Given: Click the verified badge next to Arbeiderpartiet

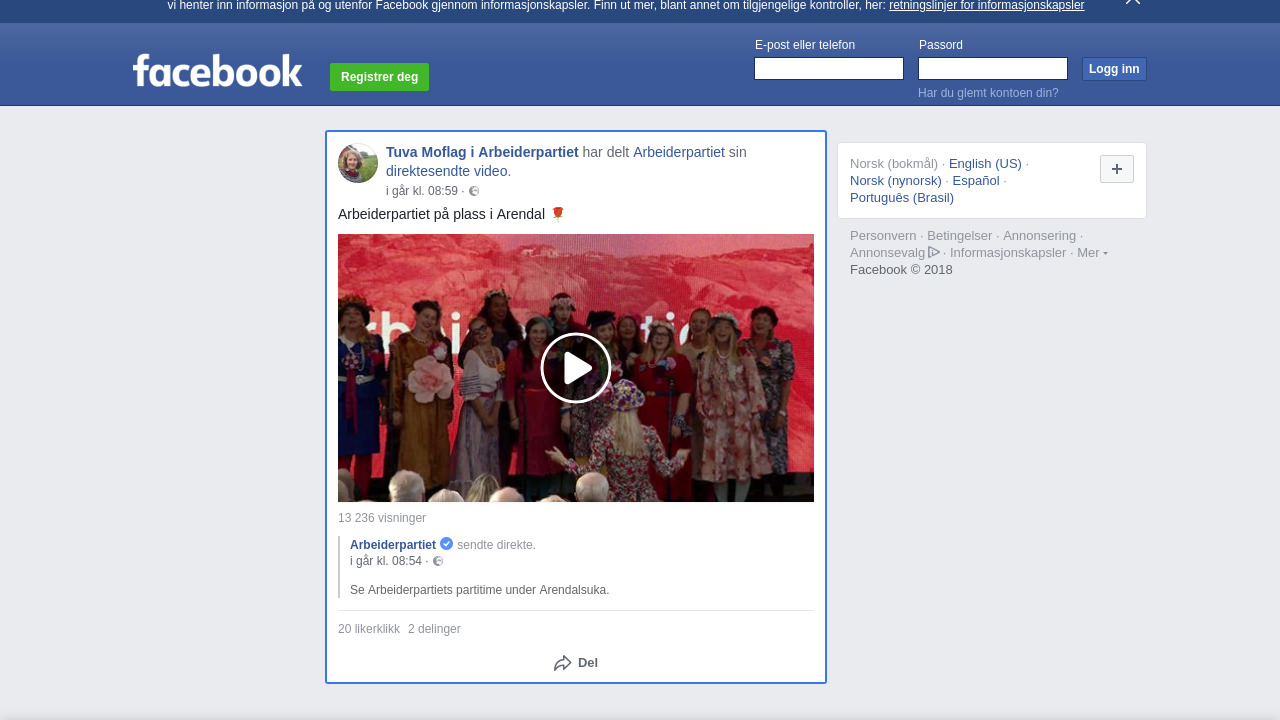Looking at the screenshot, I should 447,544.
